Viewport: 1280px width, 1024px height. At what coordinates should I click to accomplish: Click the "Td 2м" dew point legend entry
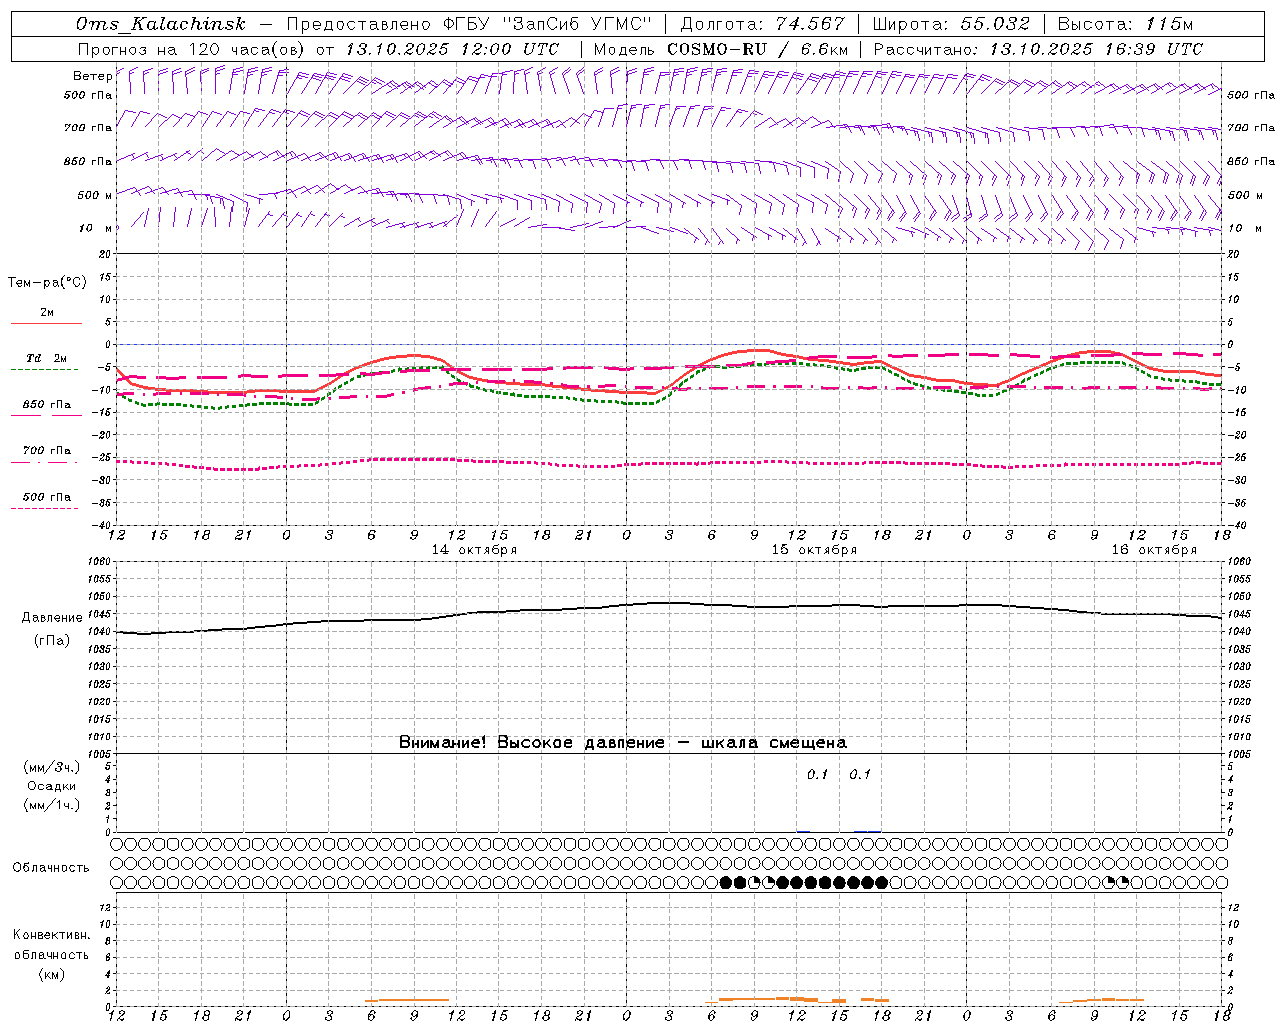[x=47, y=358]
